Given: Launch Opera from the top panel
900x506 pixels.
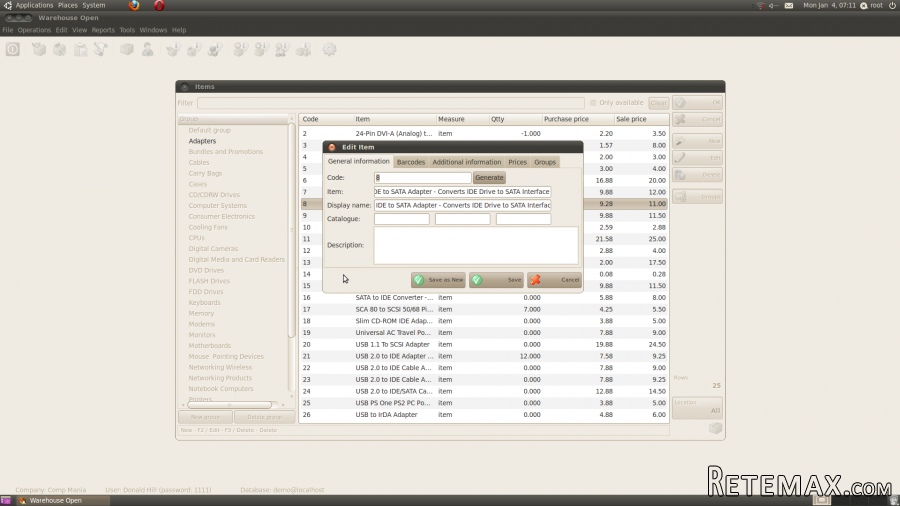Looking at the screenshot, I should pos(159,5).
